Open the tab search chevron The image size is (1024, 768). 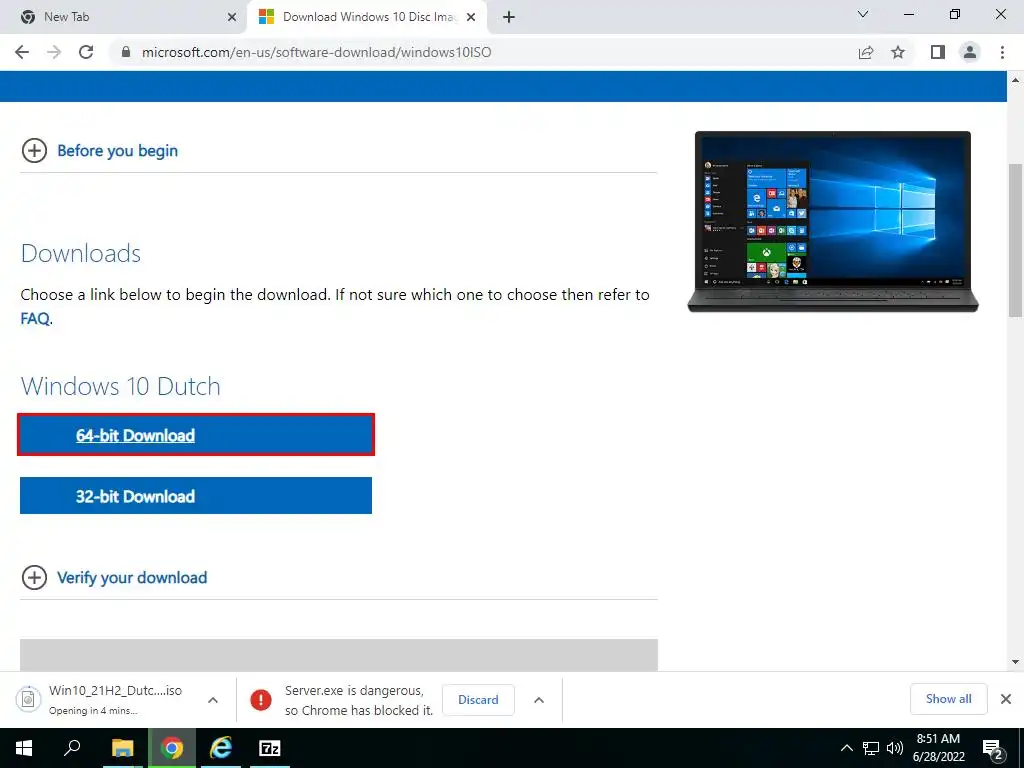(x=863, y=14)
